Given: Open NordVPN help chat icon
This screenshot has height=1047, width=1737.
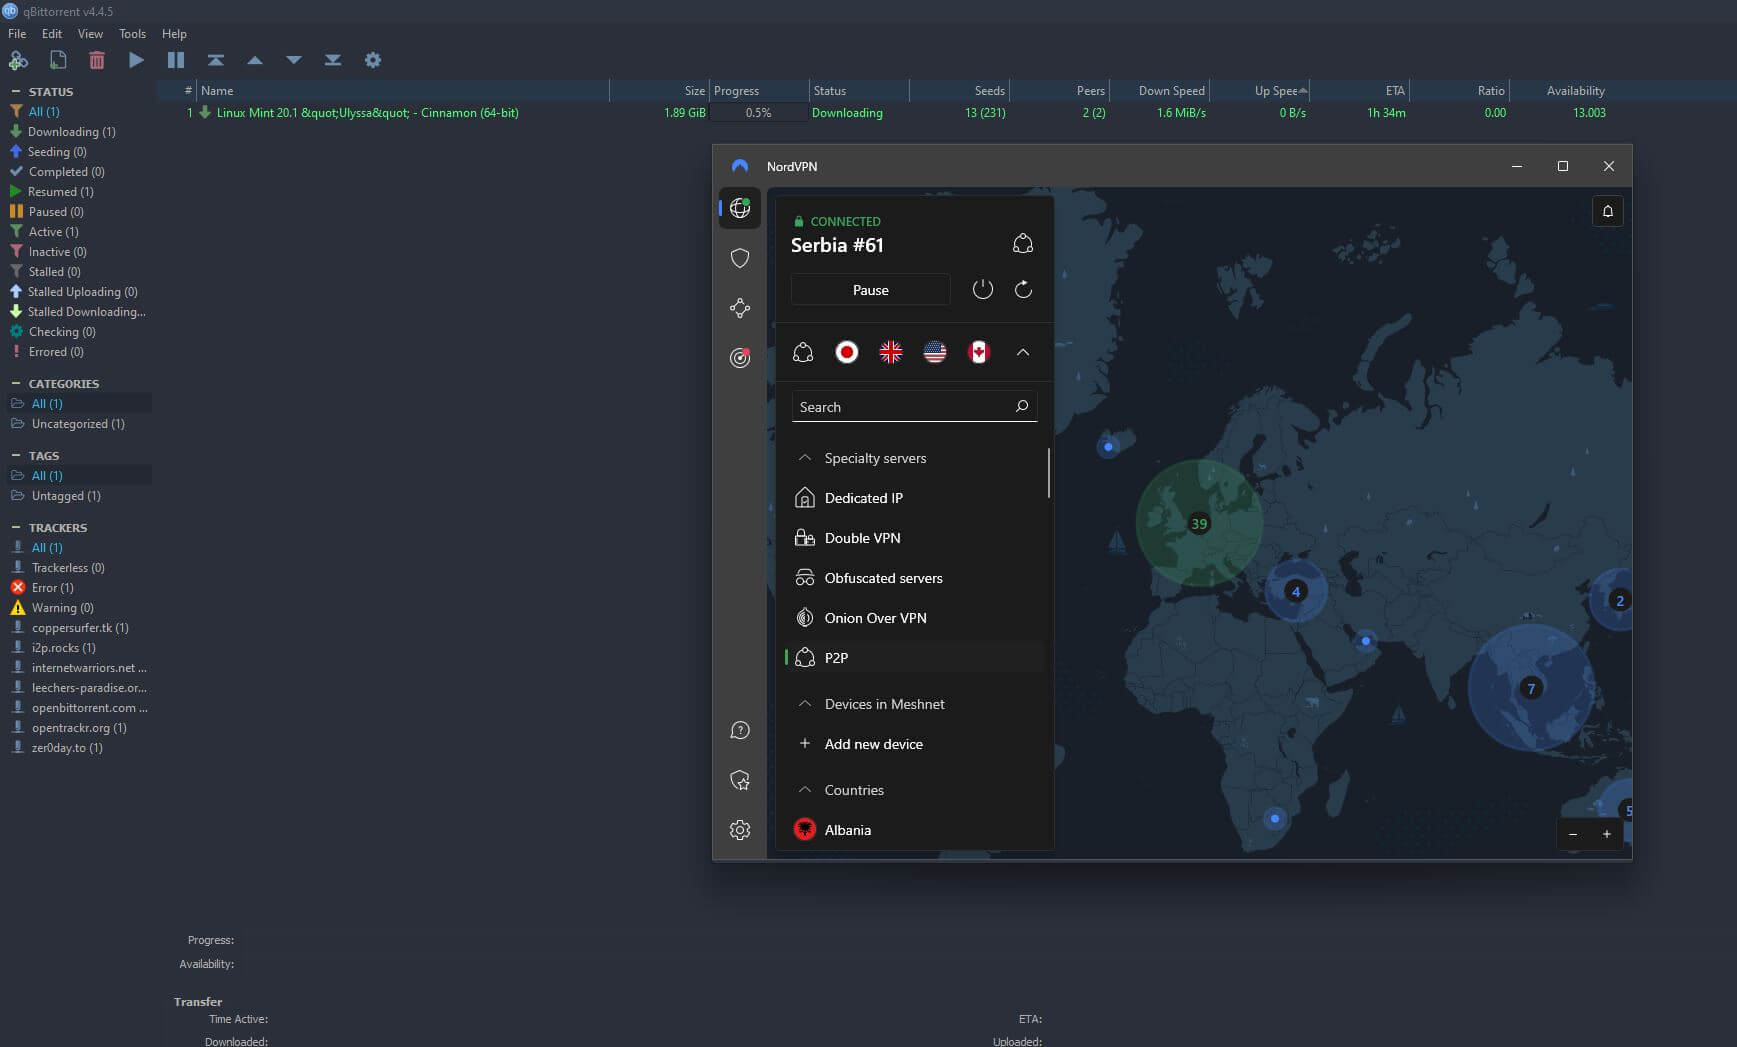Looking at the screenshot, I should click(x=740, y=730).
